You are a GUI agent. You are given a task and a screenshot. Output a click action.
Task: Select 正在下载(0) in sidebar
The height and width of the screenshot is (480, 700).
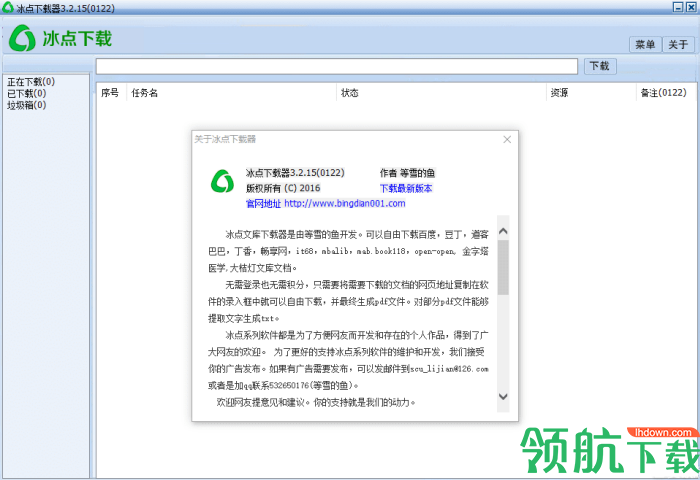(x=31, y=82)
